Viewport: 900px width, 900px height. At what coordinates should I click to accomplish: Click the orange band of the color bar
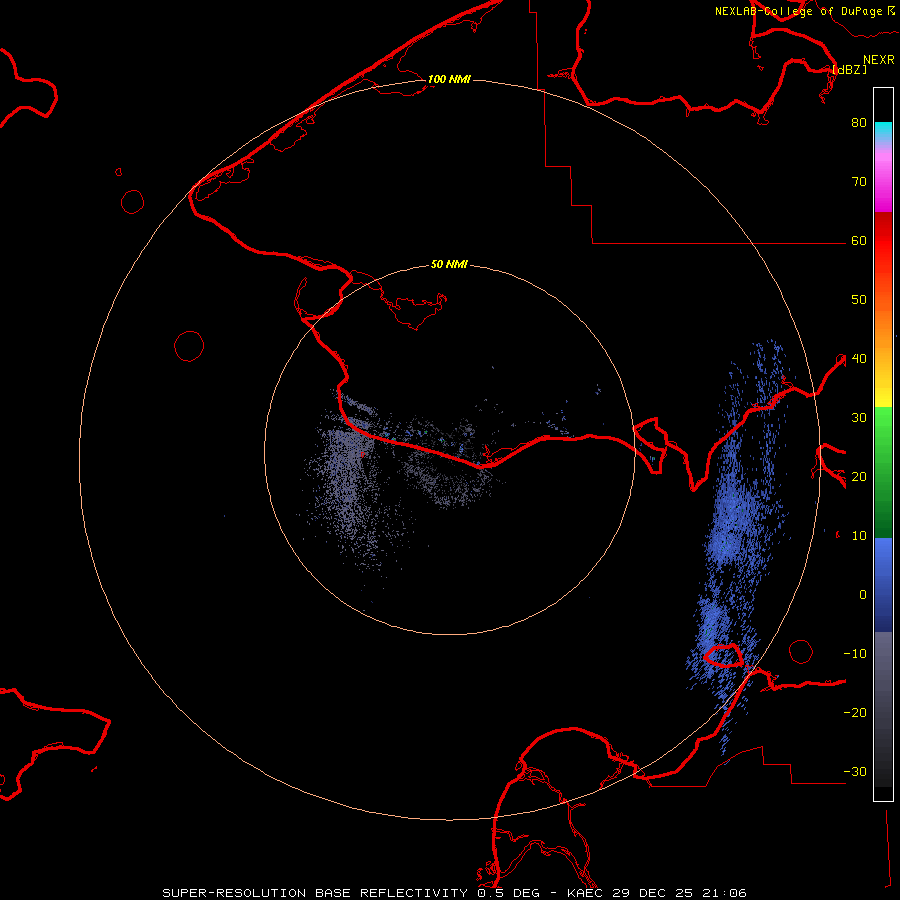click(883, 327)
